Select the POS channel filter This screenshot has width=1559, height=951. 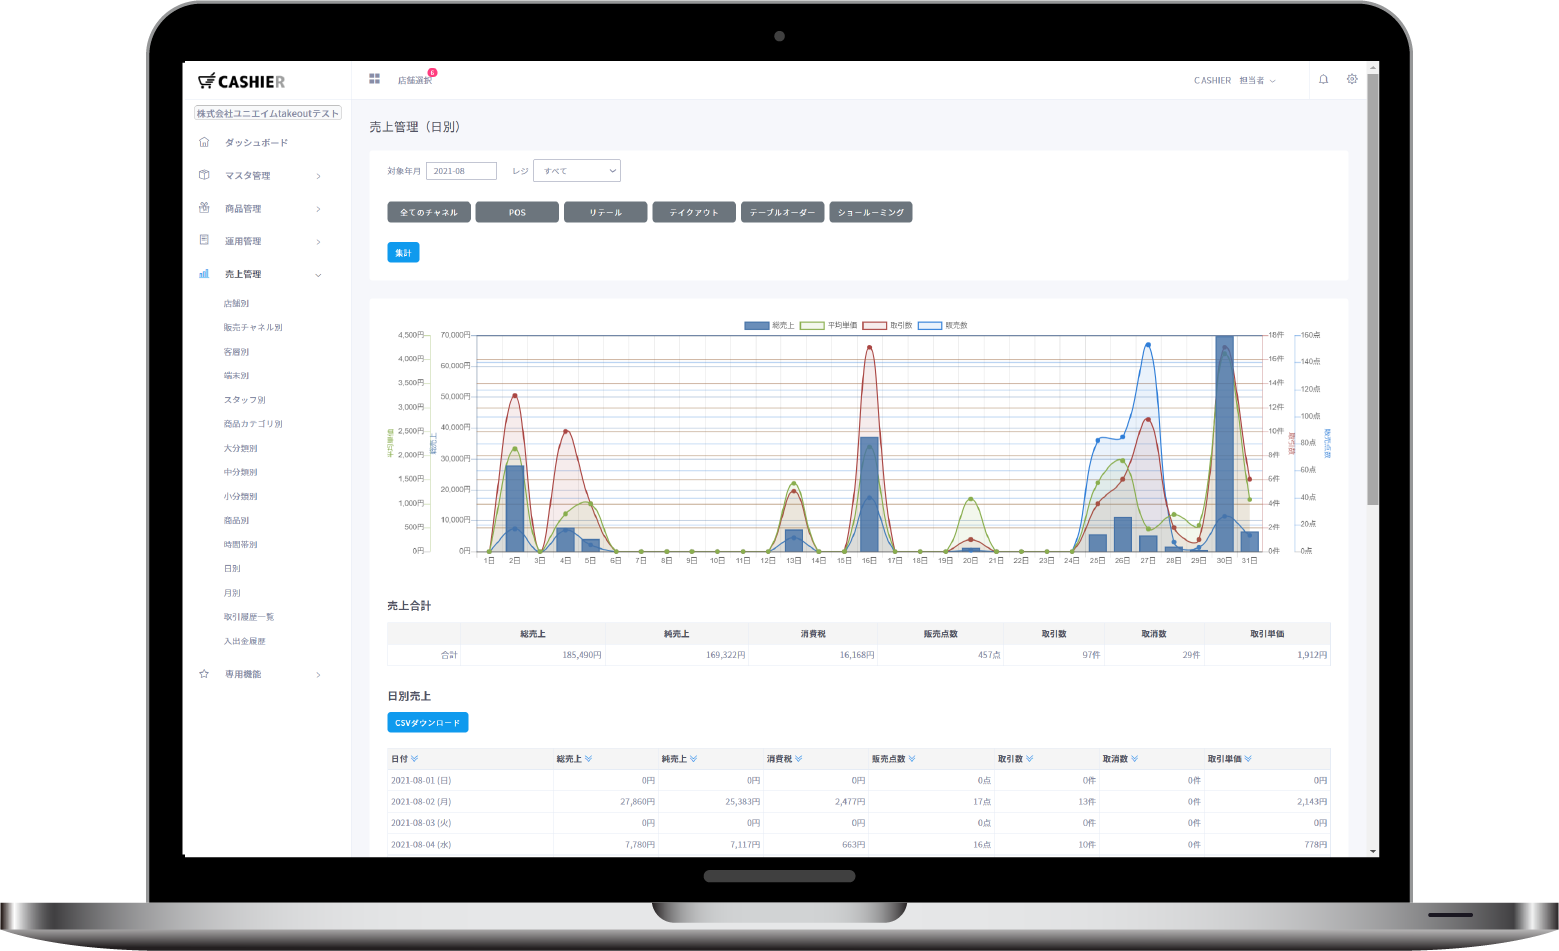pyautogui.click(x=517, y=212)
